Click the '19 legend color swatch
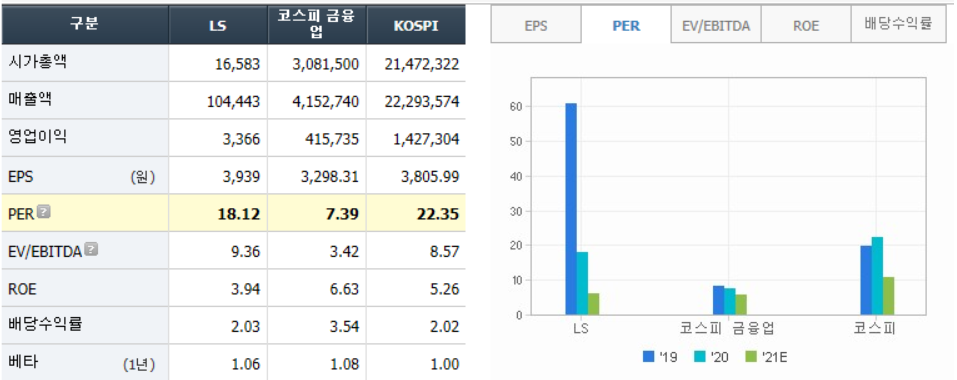This screenshot has height=380, width=957. tap(648, 356)
